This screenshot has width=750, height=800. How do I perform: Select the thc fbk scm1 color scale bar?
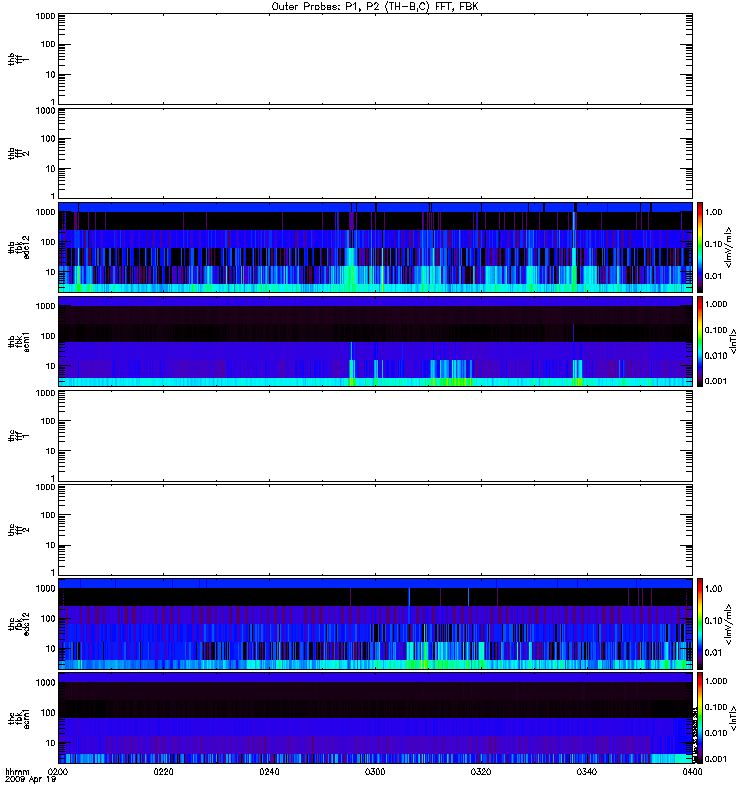pos(700,718)
